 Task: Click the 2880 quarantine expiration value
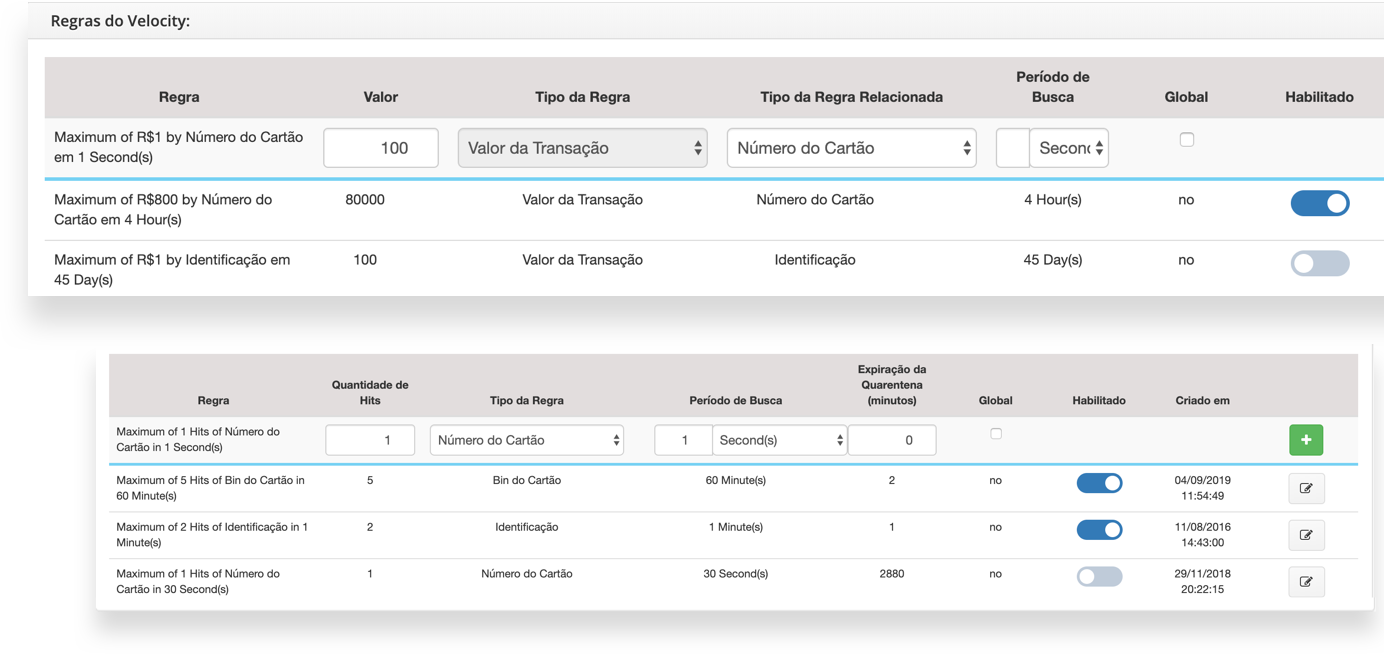(892, 574)
